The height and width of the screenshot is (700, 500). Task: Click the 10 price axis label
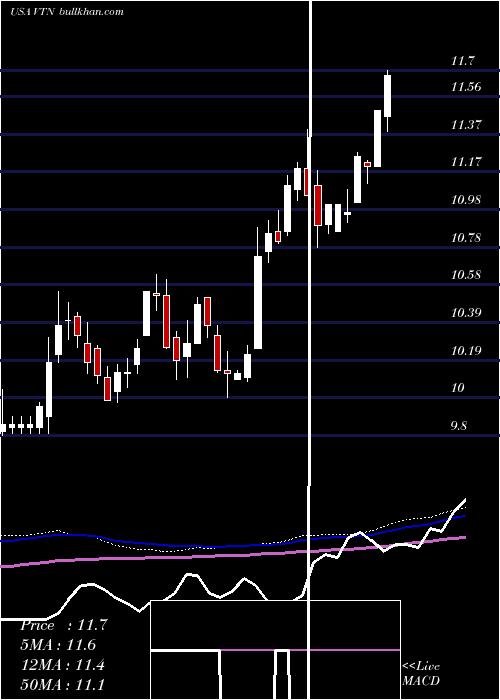458,388
